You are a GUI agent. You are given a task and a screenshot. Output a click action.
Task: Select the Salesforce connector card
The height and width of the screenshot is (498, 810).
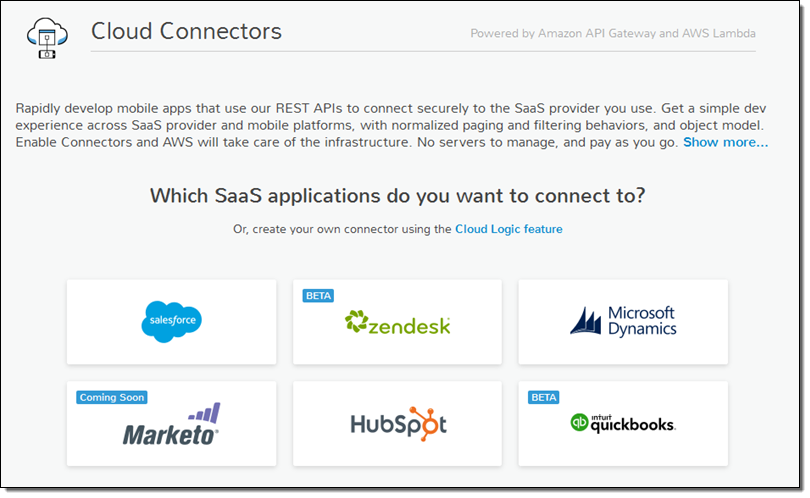coord(172,322)
